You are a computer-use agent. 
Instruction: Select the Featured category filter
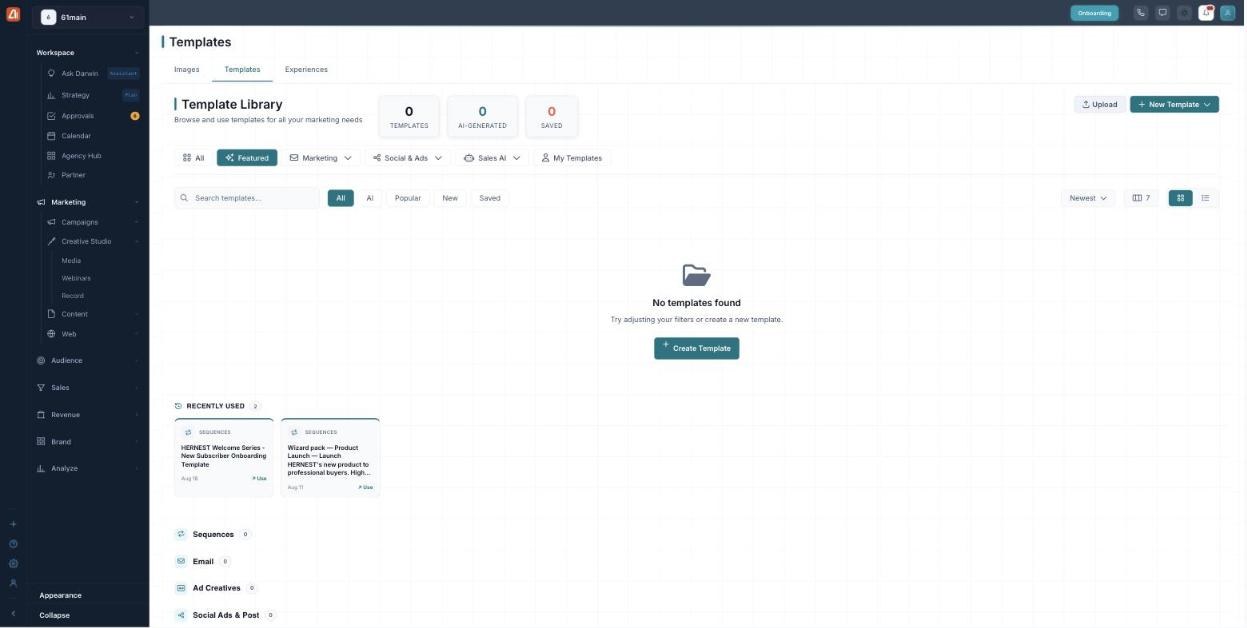(x=247, y=158)
